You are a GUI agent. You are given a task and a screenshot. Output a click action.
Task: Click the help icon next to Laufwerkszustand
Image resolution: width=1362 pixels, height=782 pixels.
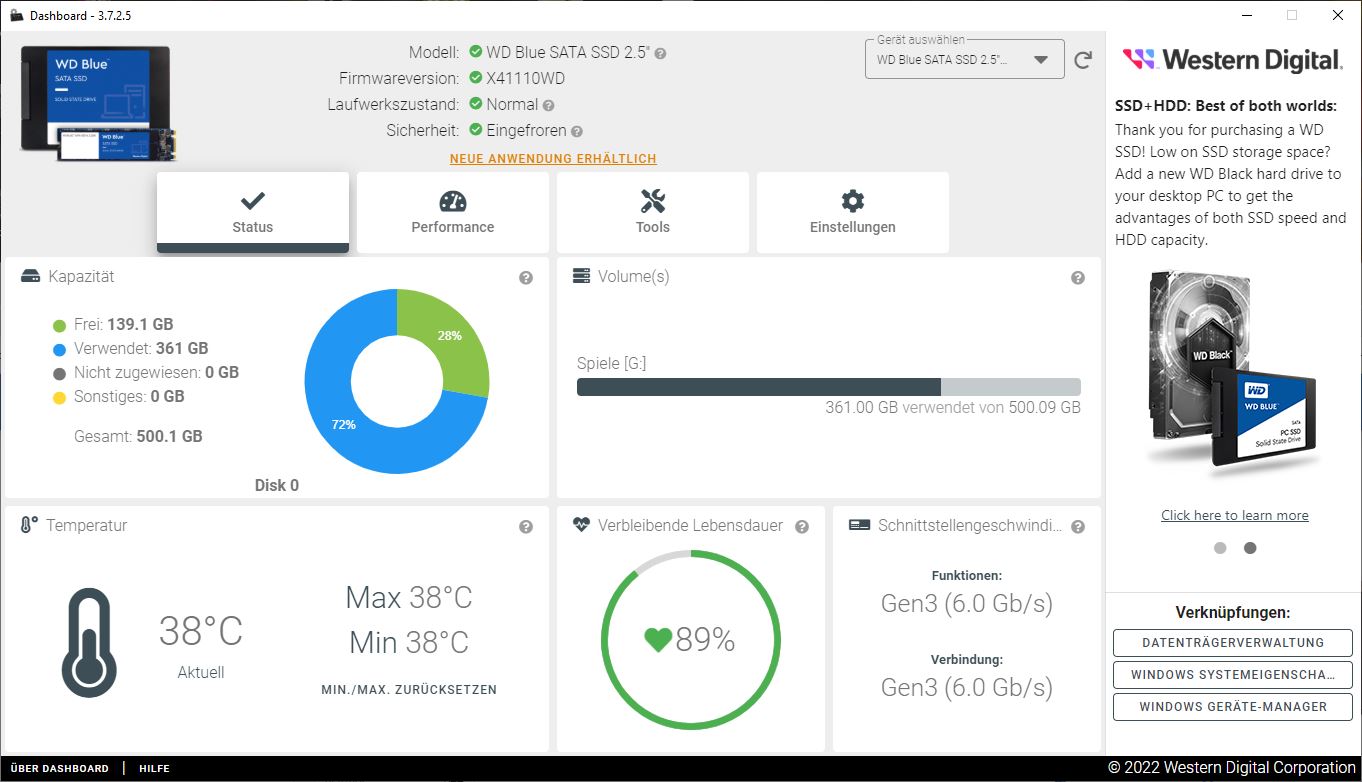(548, 105)
